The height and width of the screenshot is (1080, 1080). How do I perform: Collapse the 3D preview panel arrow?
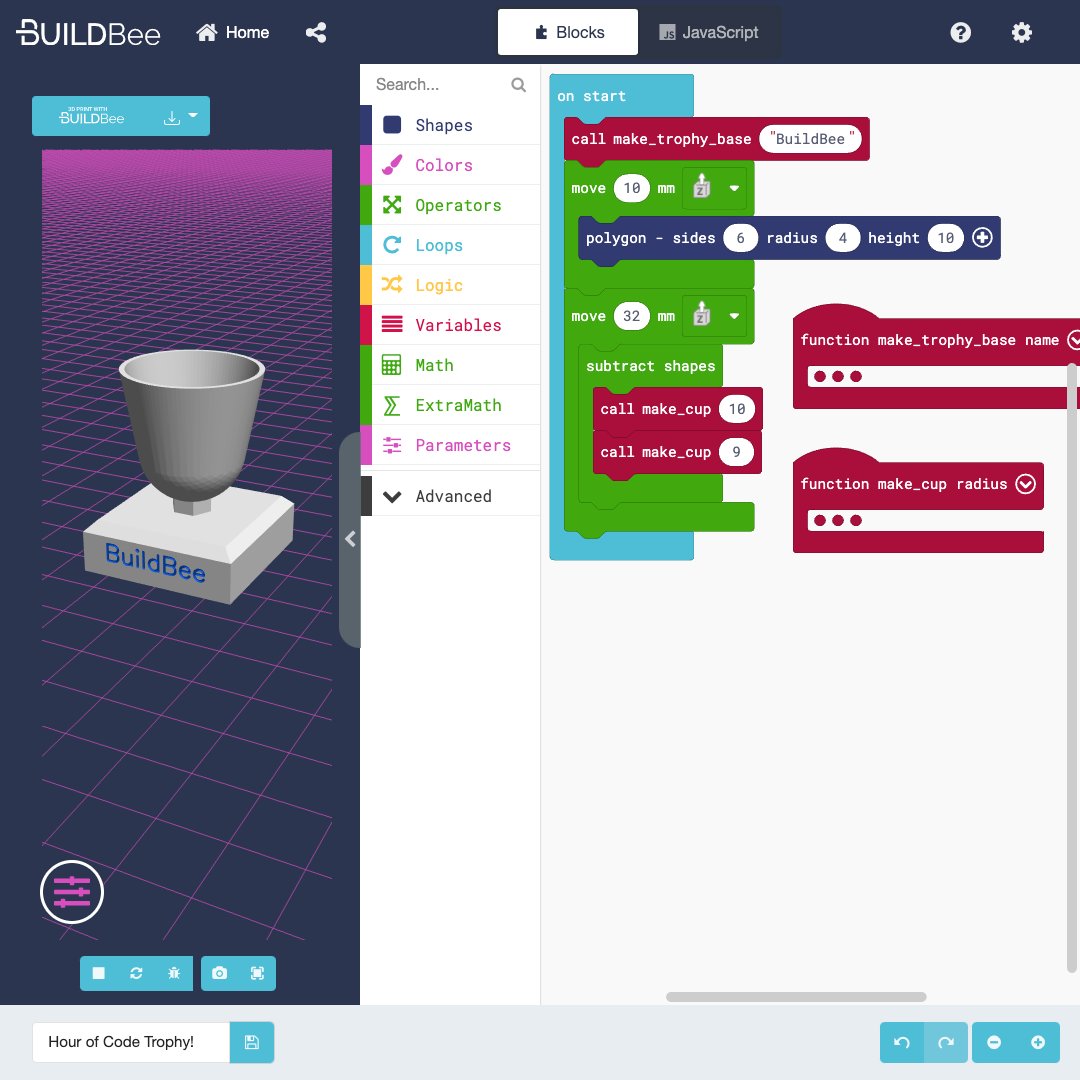[x=350, y=539]
